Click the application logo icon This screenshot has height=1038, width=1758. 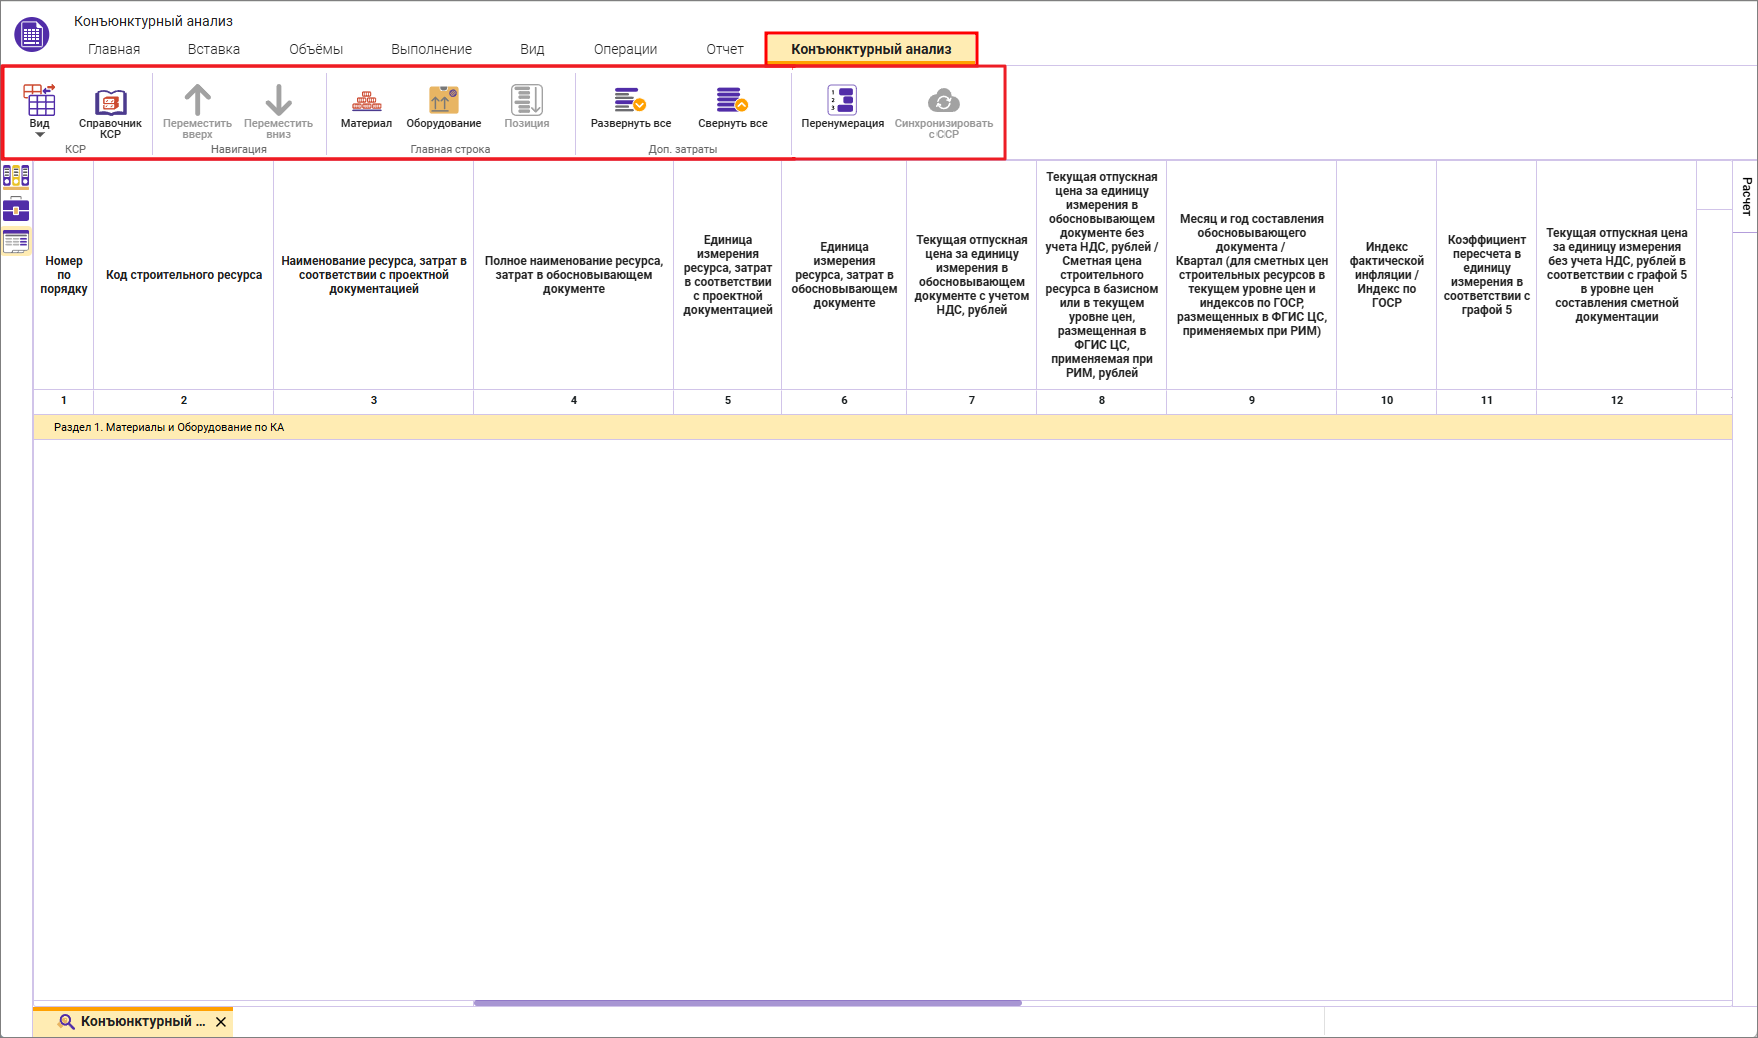[x=32, y=35]
